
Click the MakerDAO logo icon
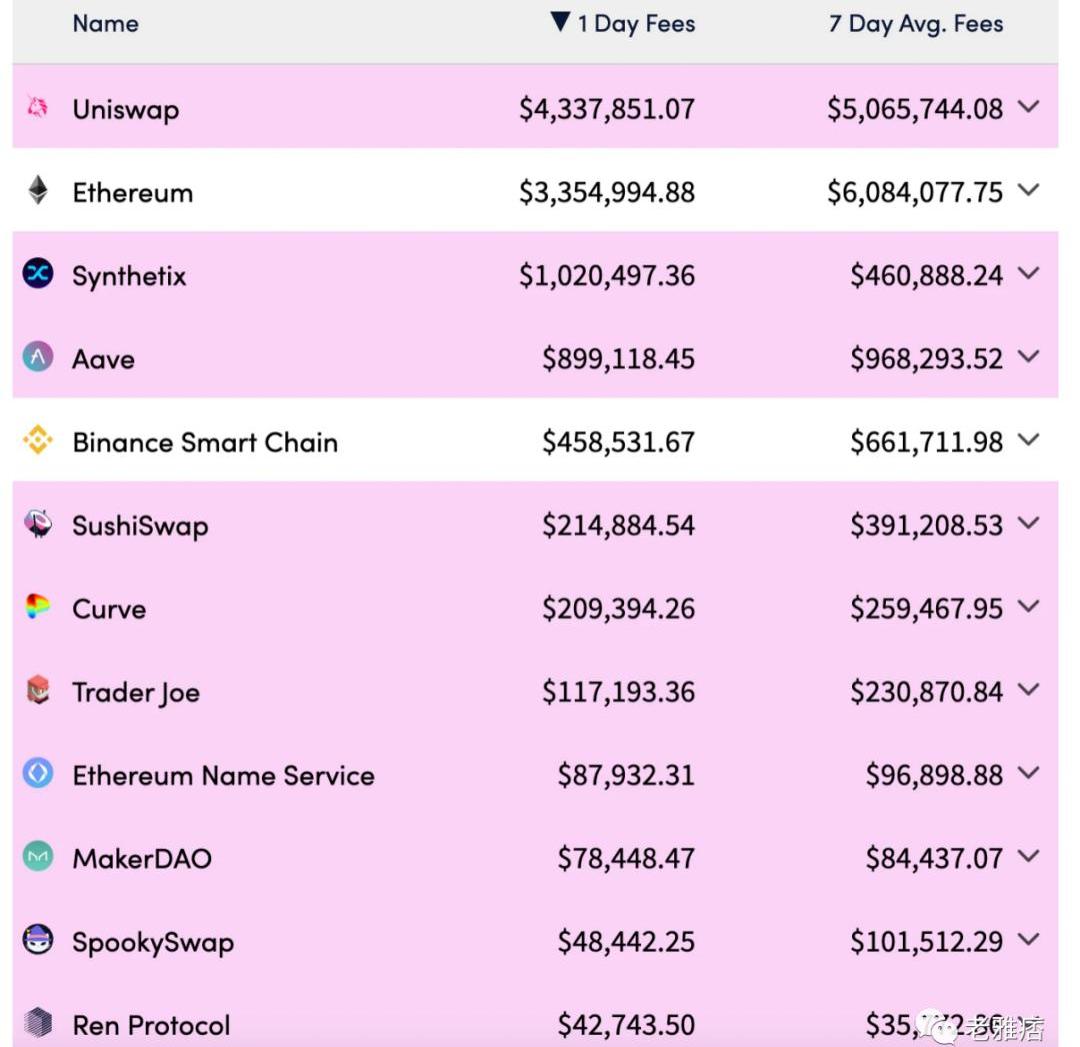coord(38,857)
